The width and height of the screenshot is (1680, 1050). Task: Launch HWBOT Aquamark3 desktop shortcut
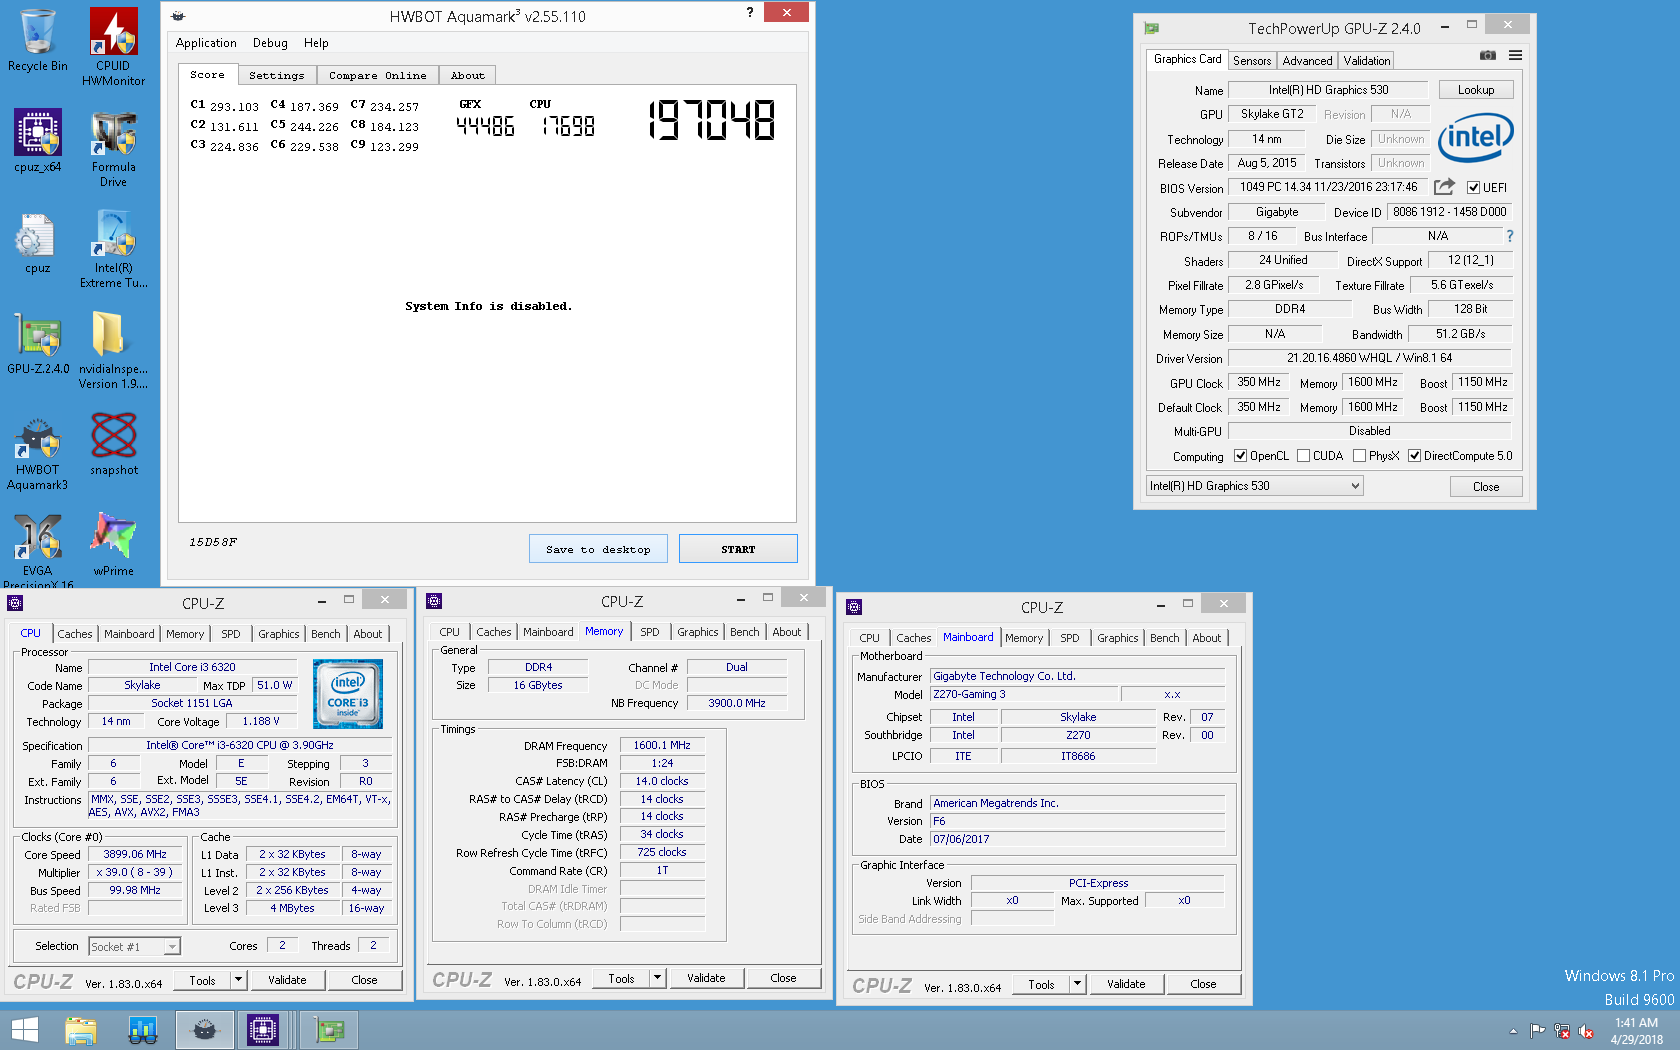click(38, 453)
